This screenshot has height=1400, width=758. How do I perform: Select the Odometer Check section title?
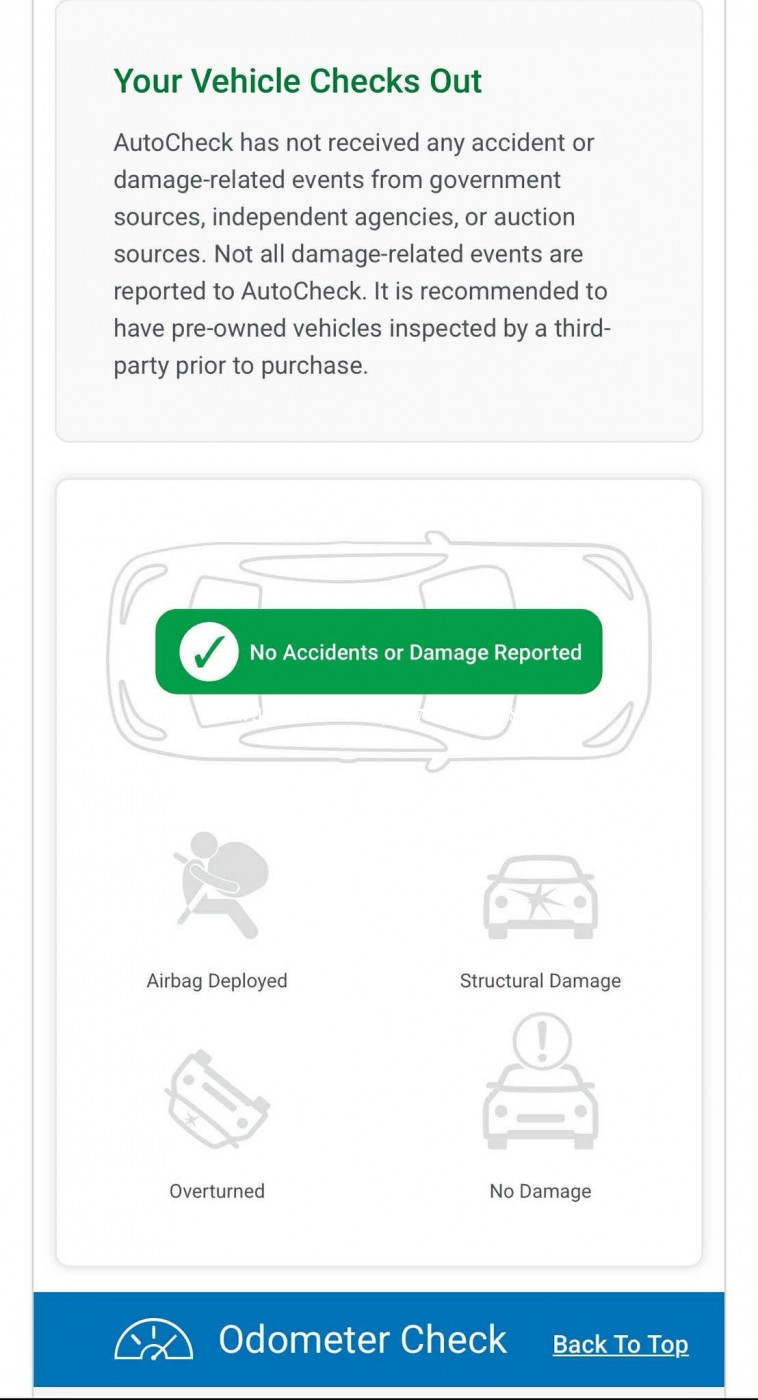pyautogui.click(x=362, y=1339)
